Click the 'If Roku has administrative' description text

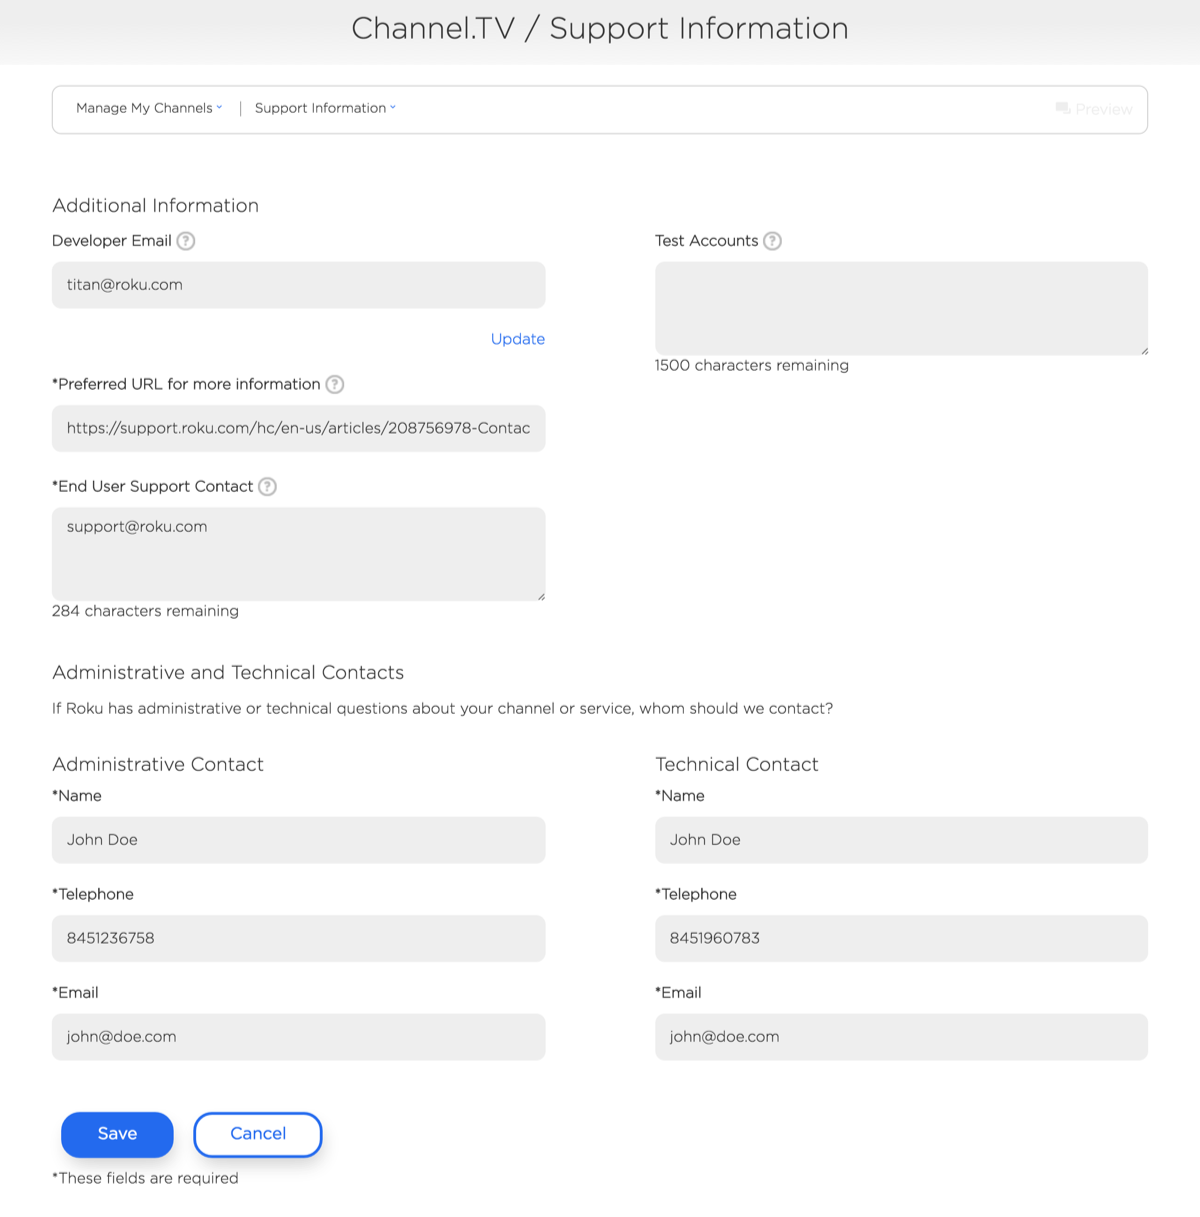click(x=442, y=709)
